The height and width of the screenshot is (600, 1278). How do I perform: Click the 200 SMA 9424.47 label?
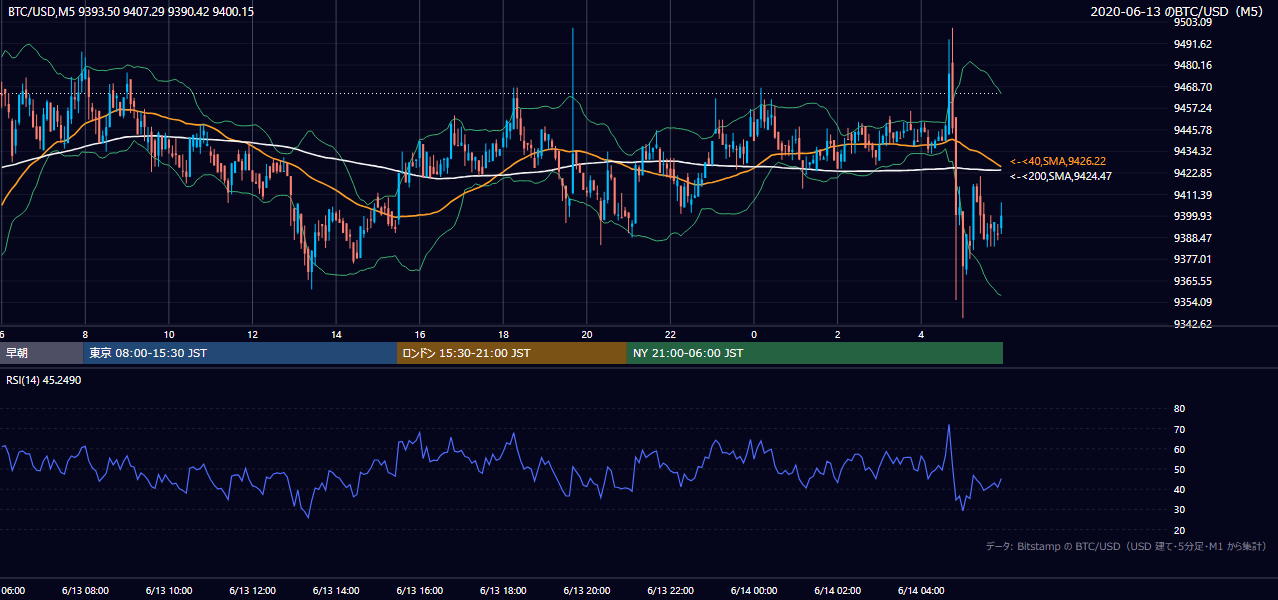(1061, 176)
